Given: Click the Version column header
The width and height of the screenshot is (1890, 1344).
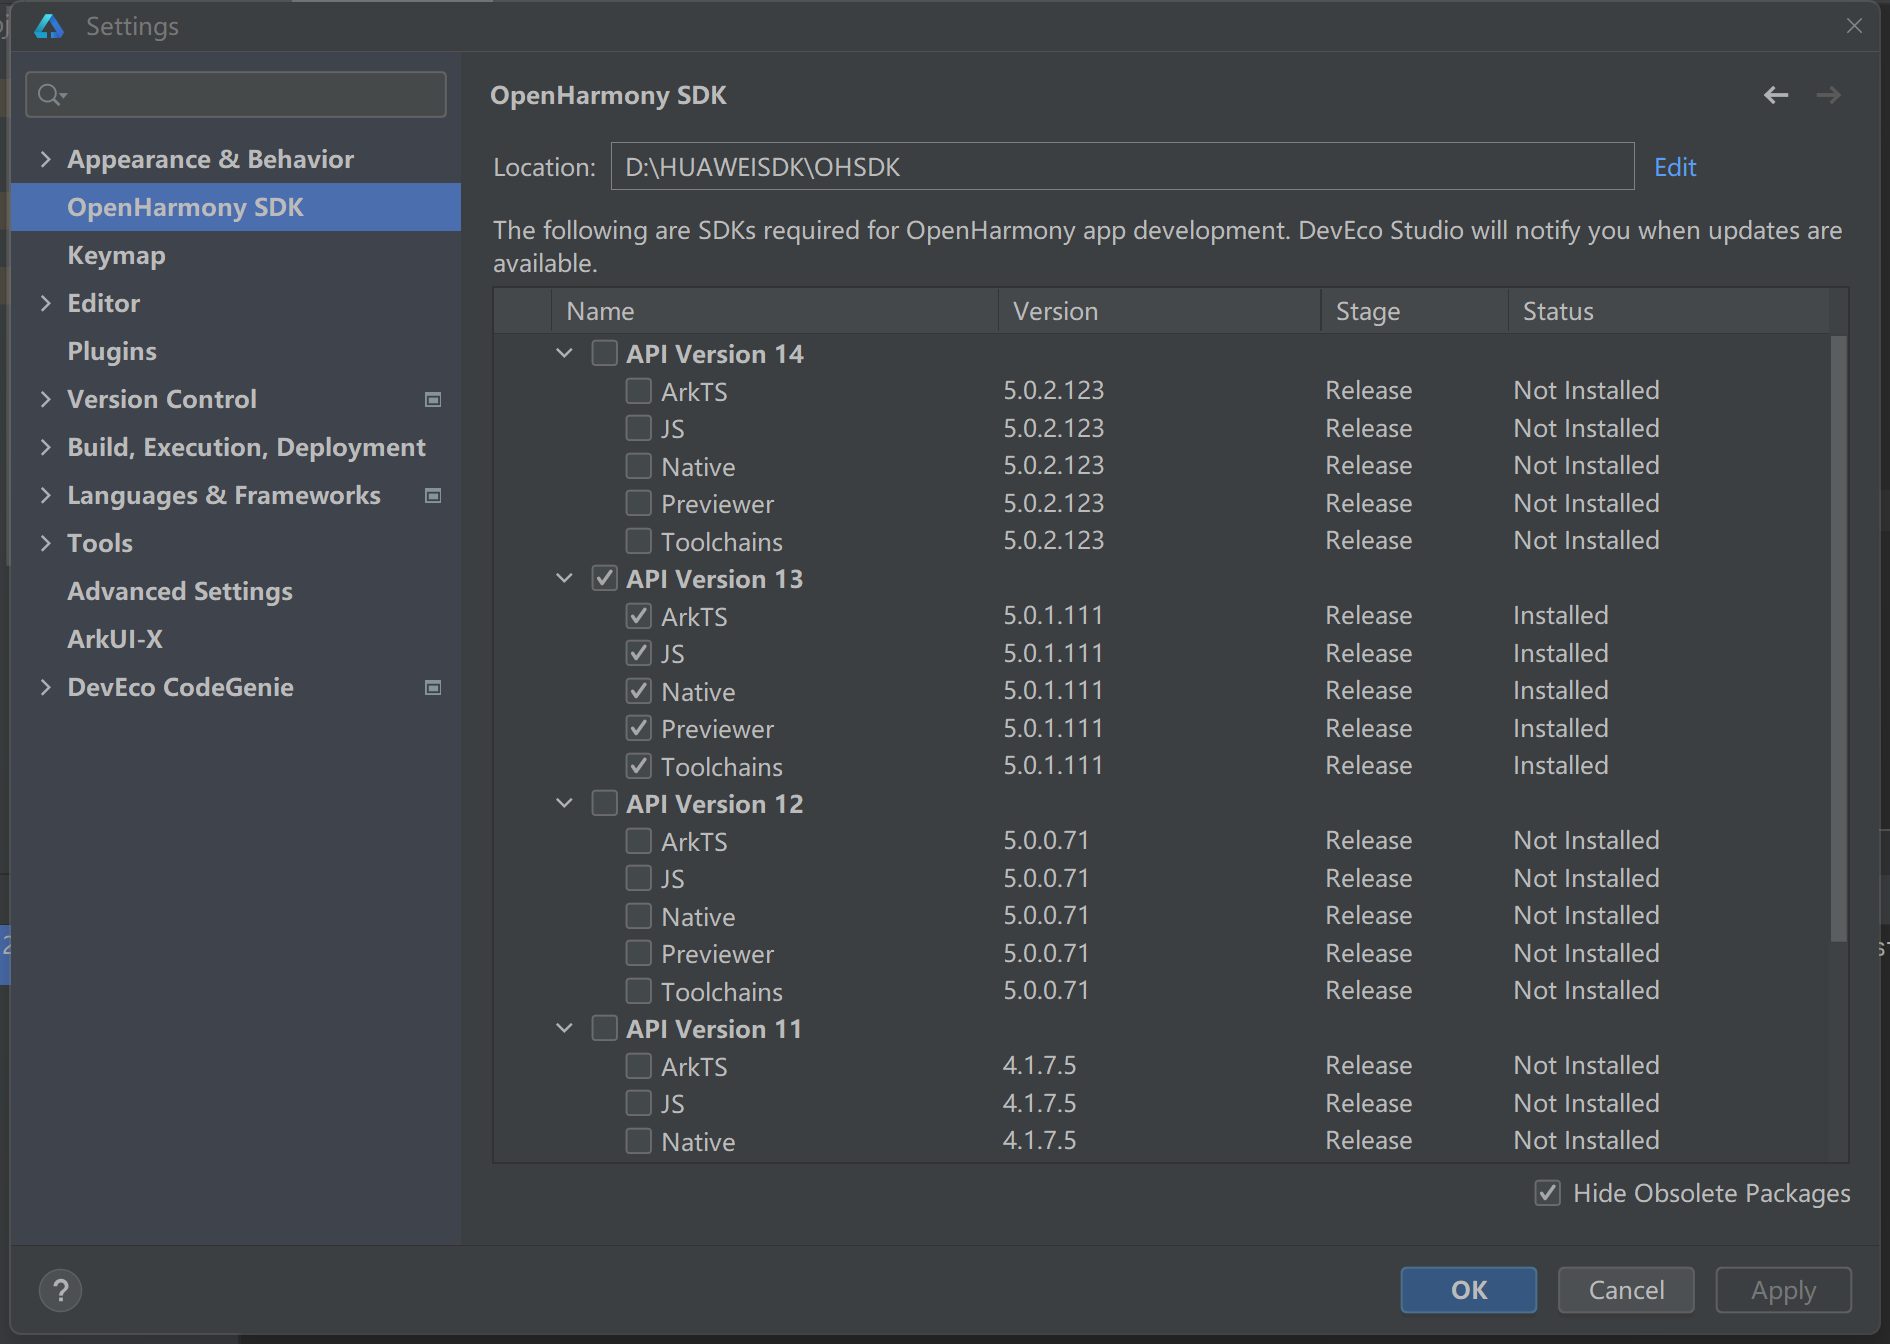Looking at the screenshot, I should [1159, 311].
